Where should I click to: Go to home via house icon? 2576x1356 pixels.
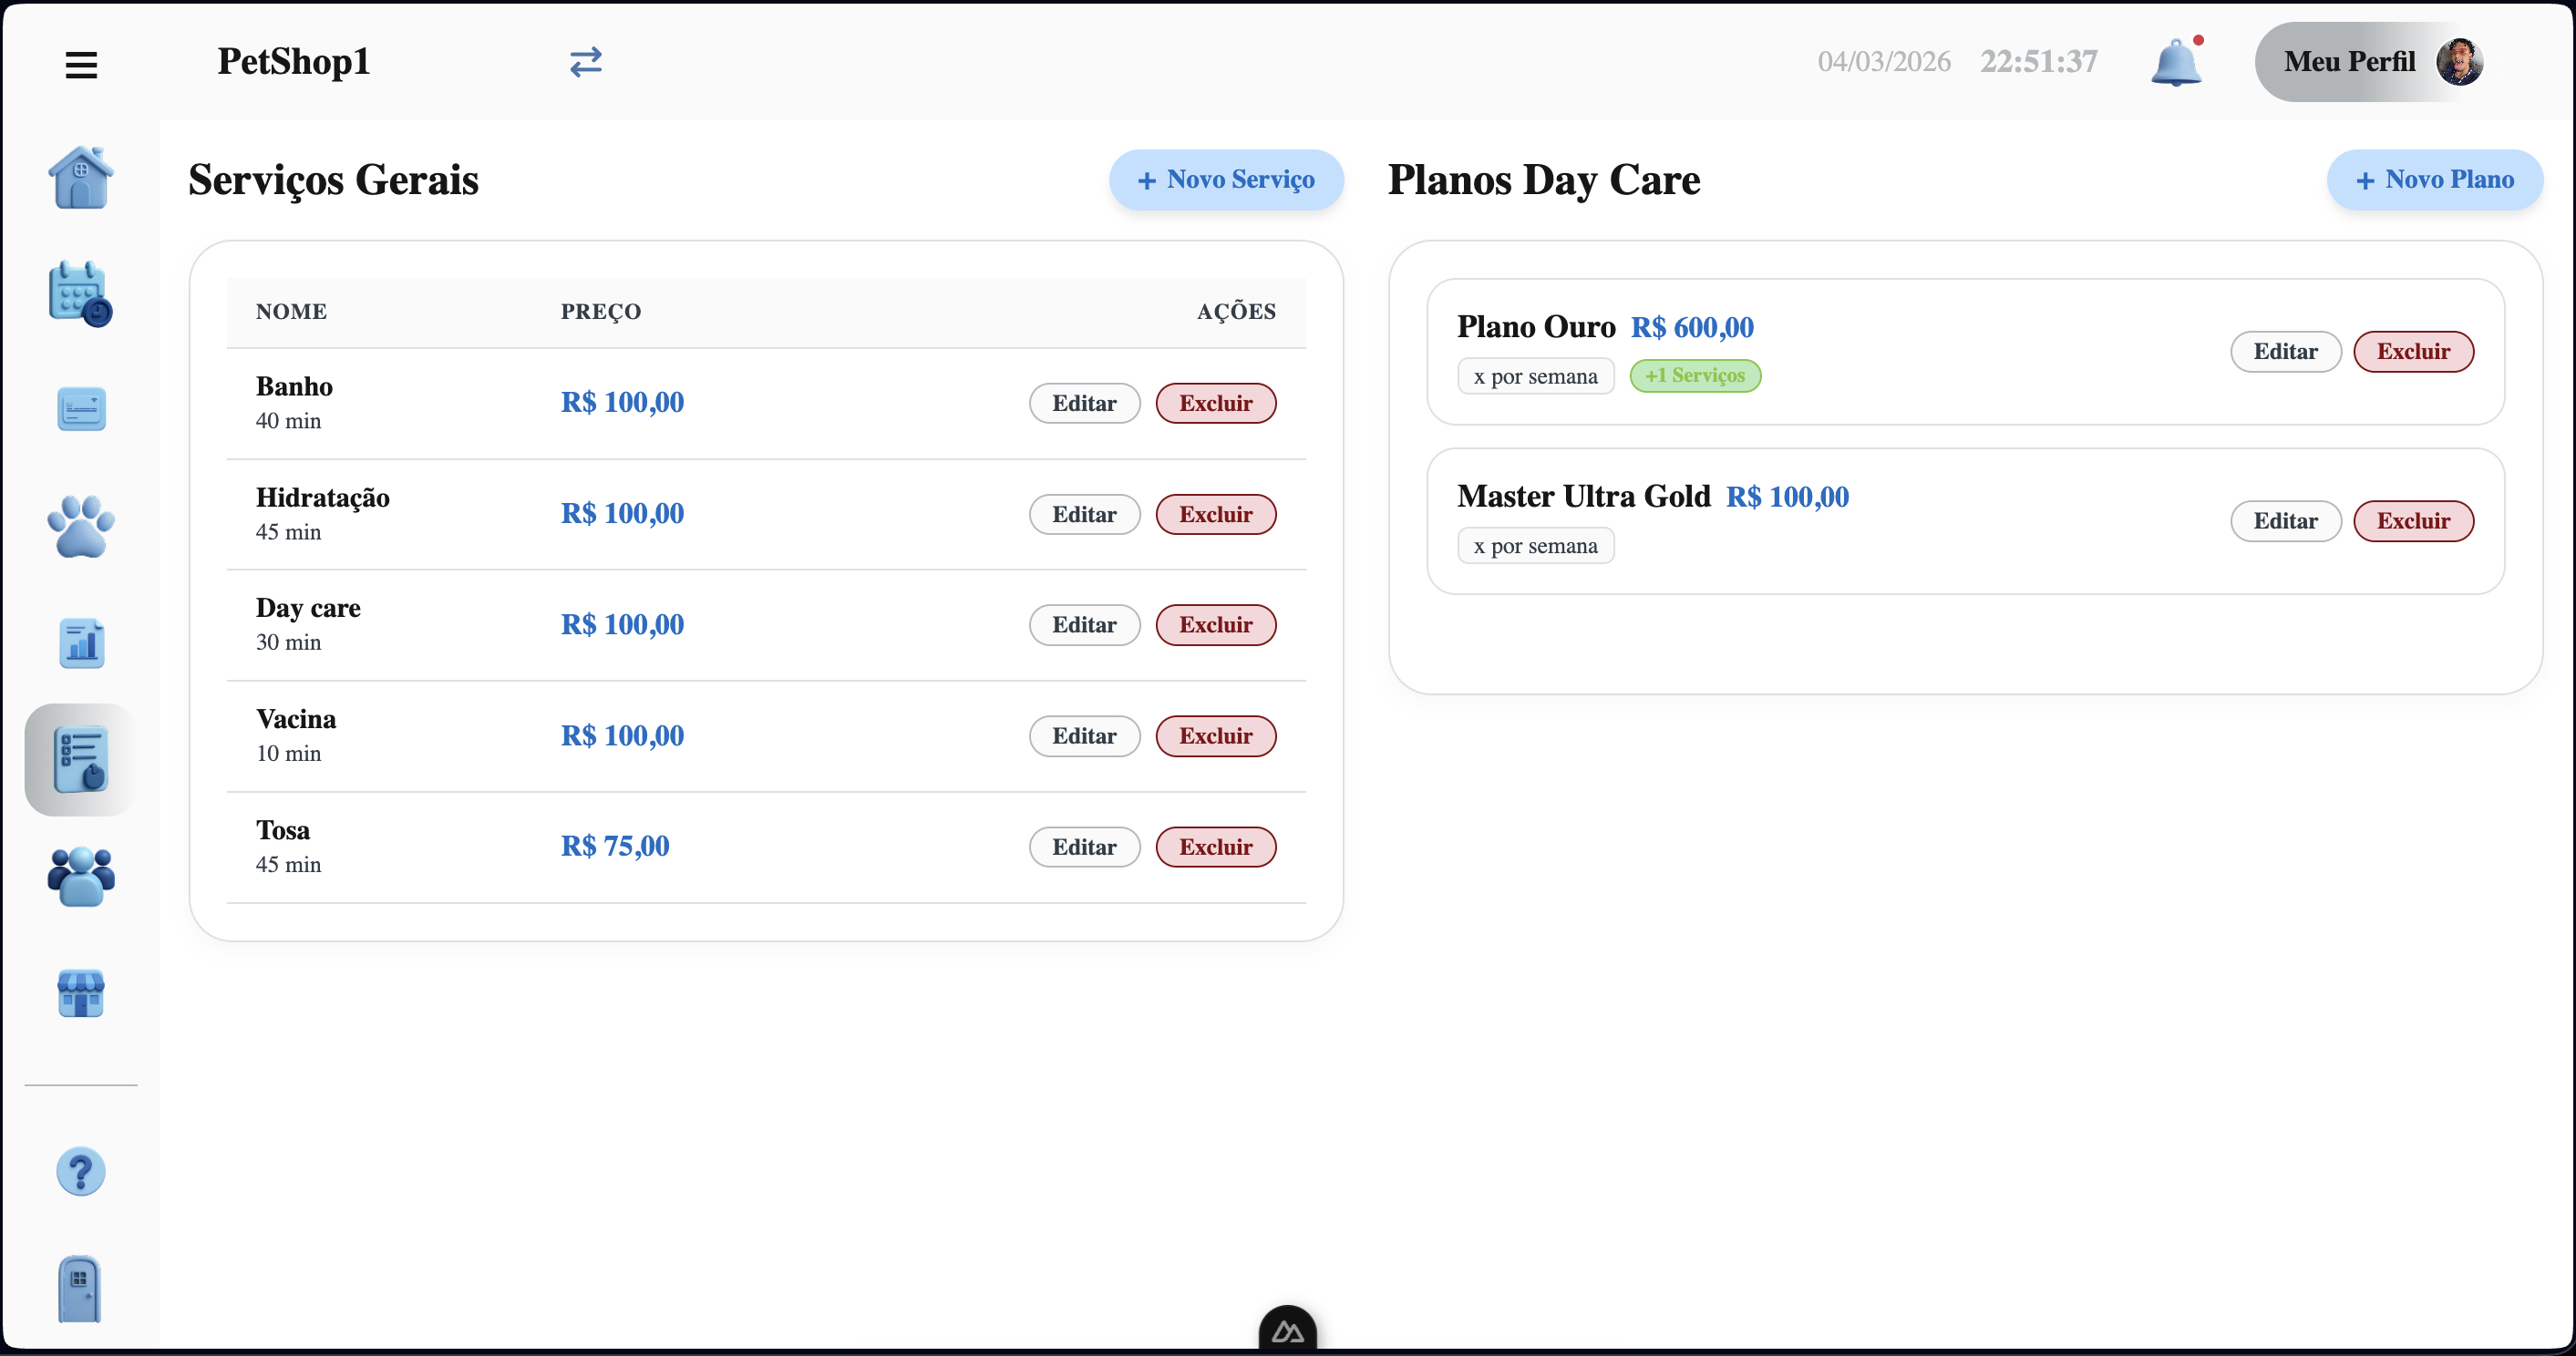81,178
